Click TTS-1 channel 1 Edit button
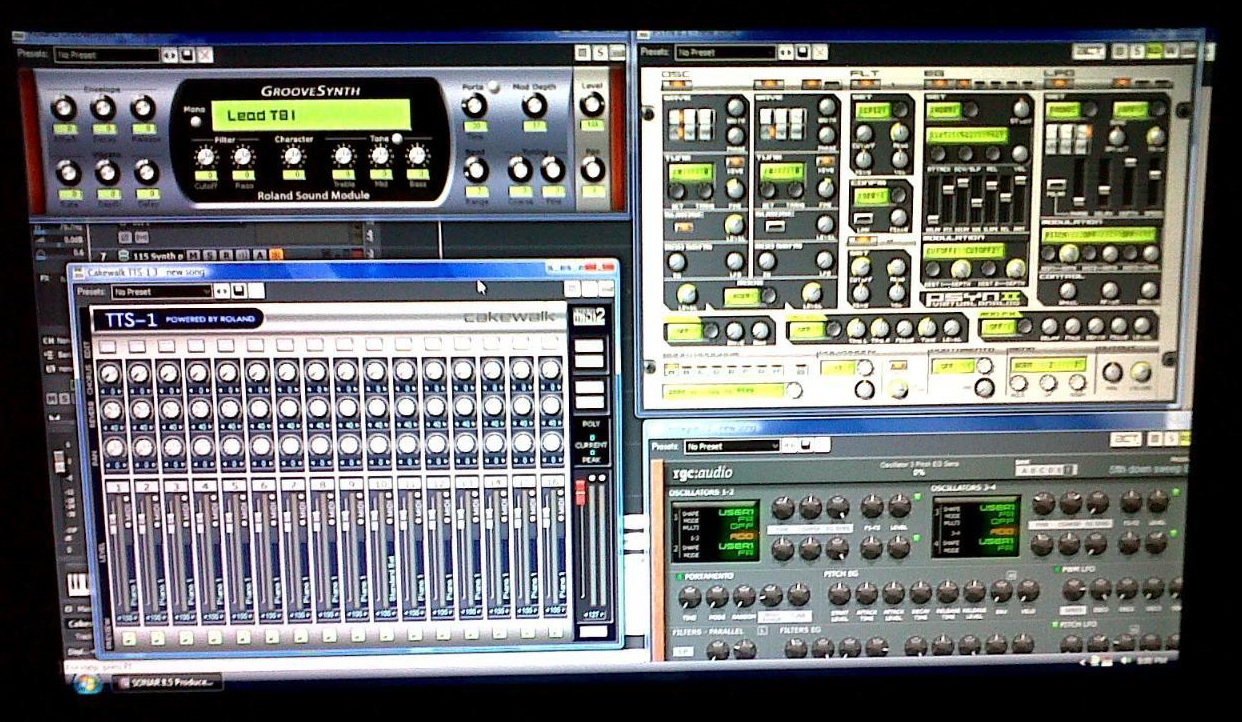 click(x=109, y=346)
